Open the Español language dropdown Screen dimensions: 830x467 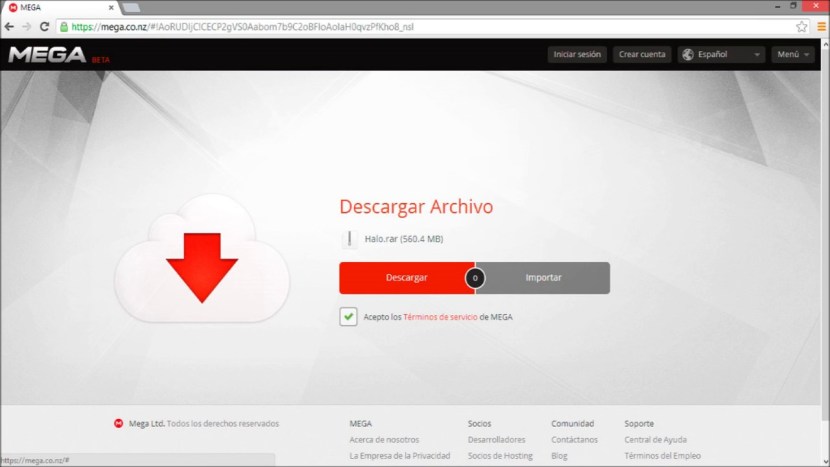click(721, 54)
